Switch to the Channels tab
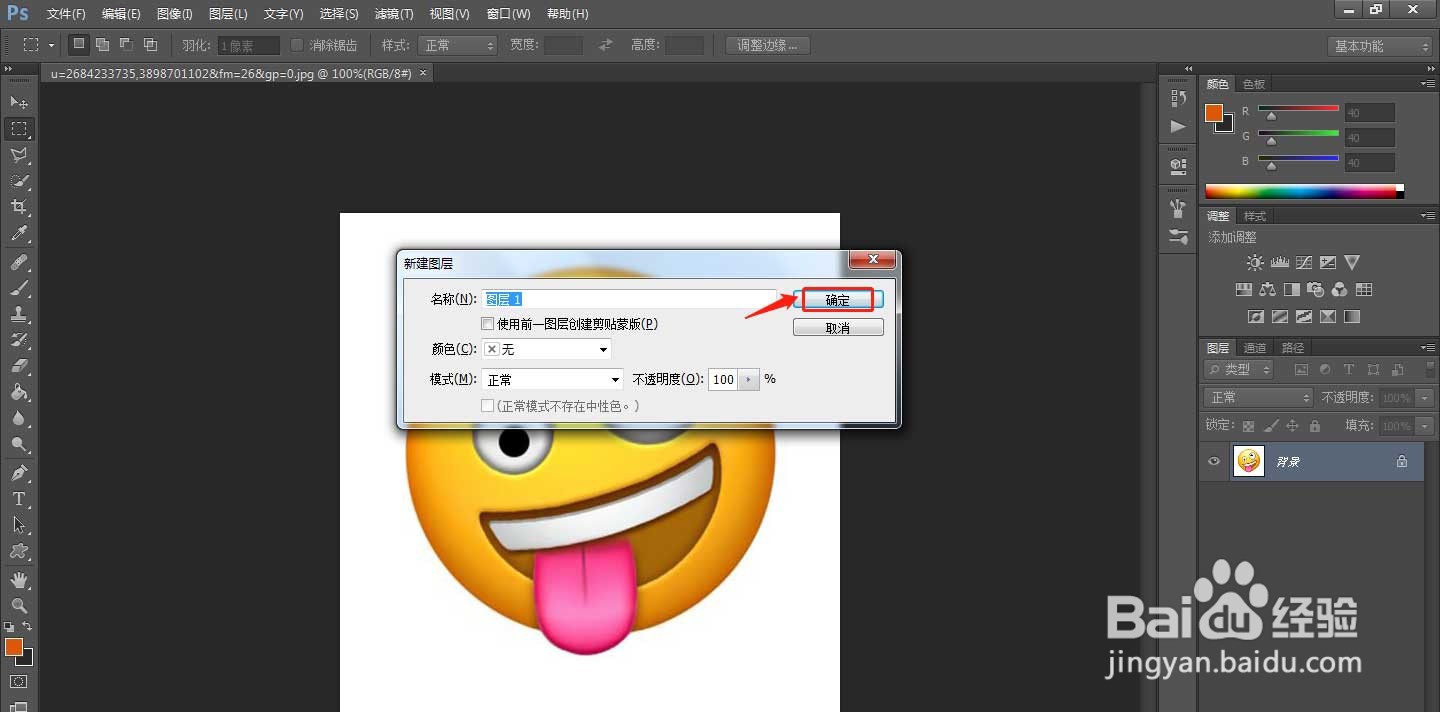The width and height of the screenshot is (1440, 712). [1255, 348]
